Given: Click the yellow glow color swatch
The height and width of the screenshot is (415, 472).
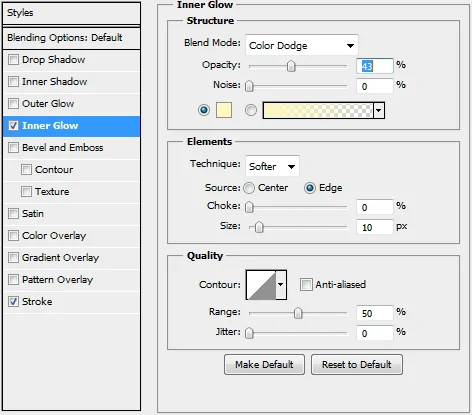Looking at the screenshot, I should click(x=224, y=110).
